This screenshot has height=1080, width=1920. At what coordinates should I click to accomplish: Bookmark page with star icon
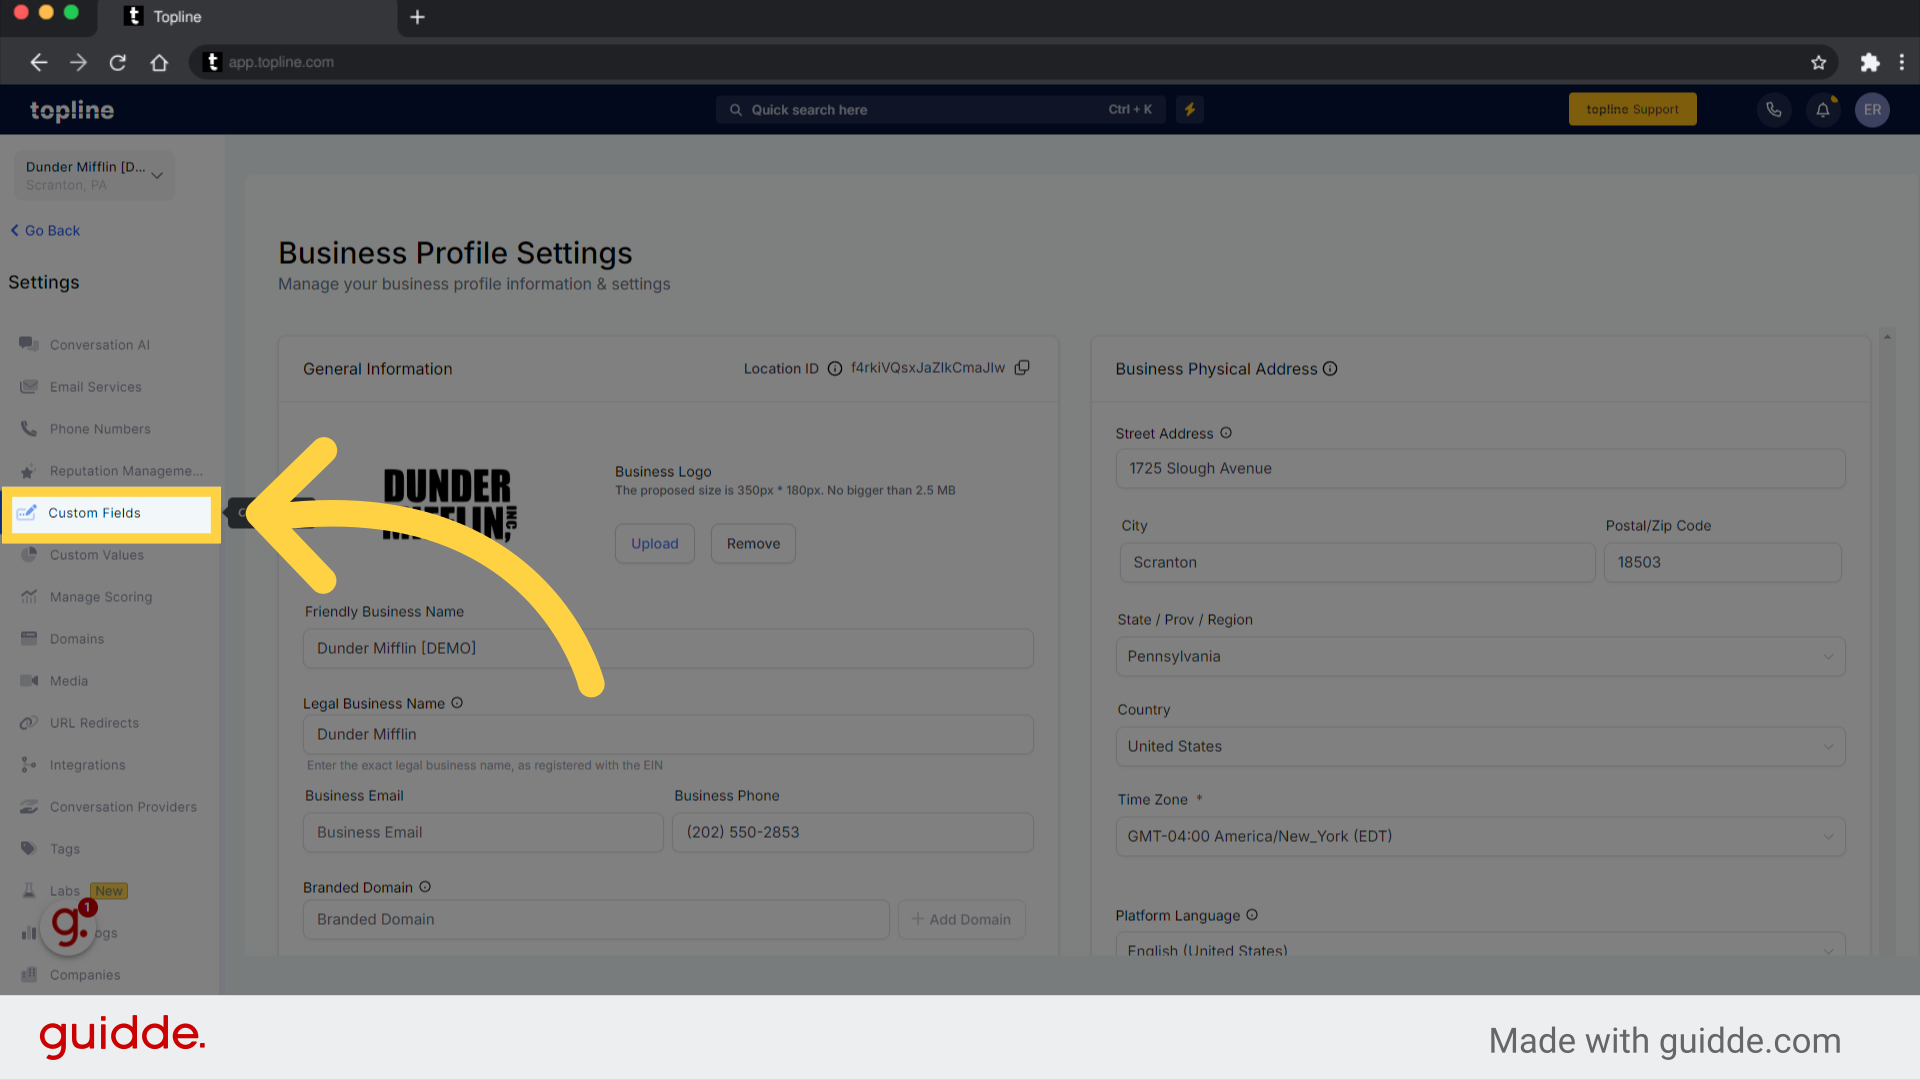coord(1819,62)
